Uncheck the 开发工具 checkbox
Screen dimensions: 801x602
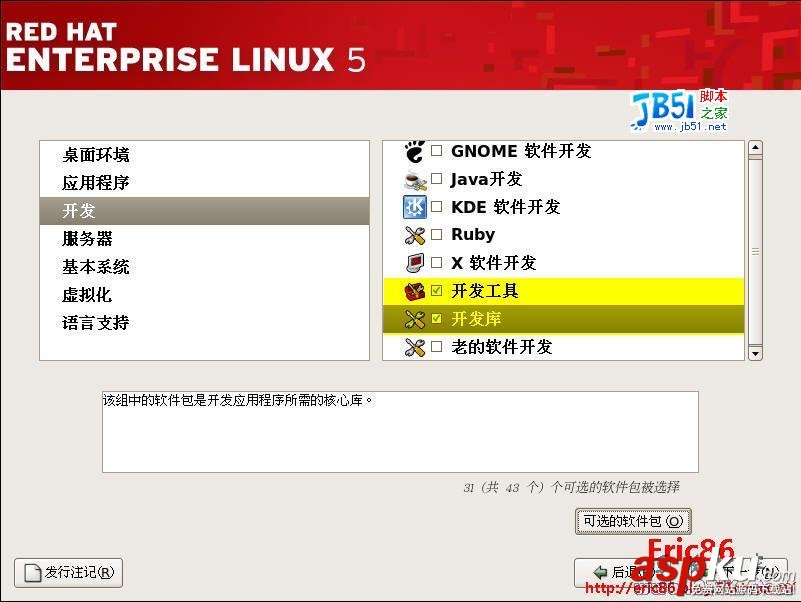pos(436,291)
